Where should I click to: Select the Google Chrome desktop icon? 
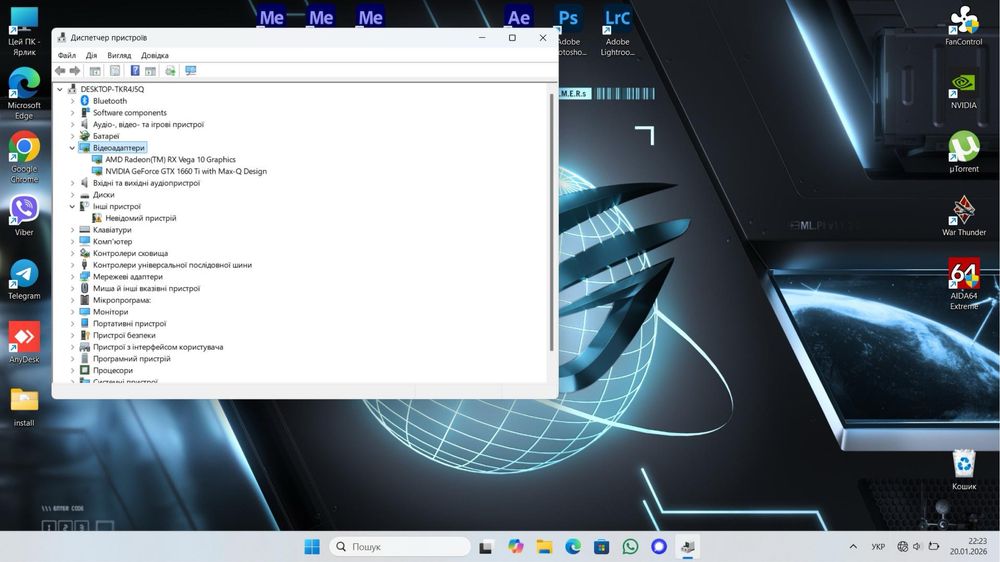pyautogui.click(x=24, y=157)
